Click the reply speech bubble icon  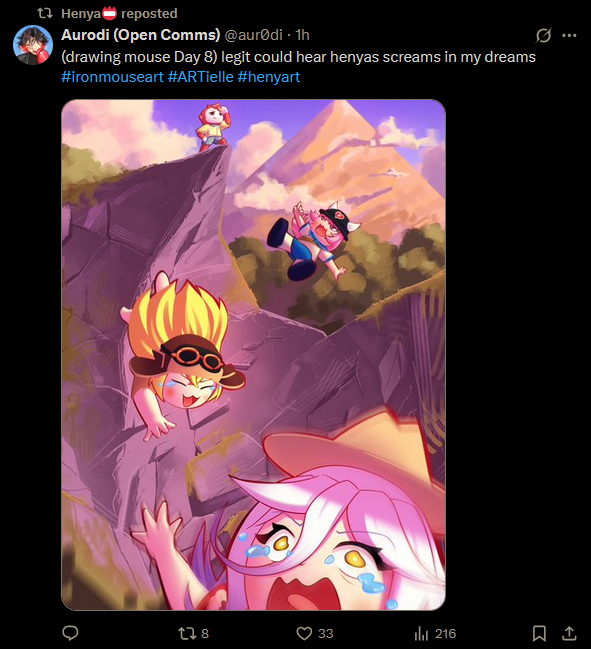click(70, 633)
